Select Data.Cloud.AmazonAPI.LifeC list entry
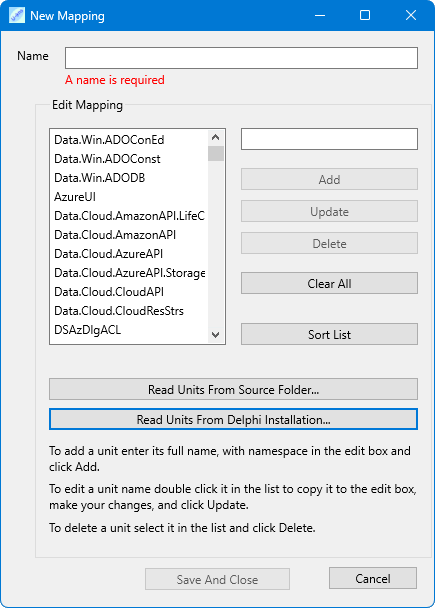The width and height of the screenshot is (435, 608). [129, 216]
